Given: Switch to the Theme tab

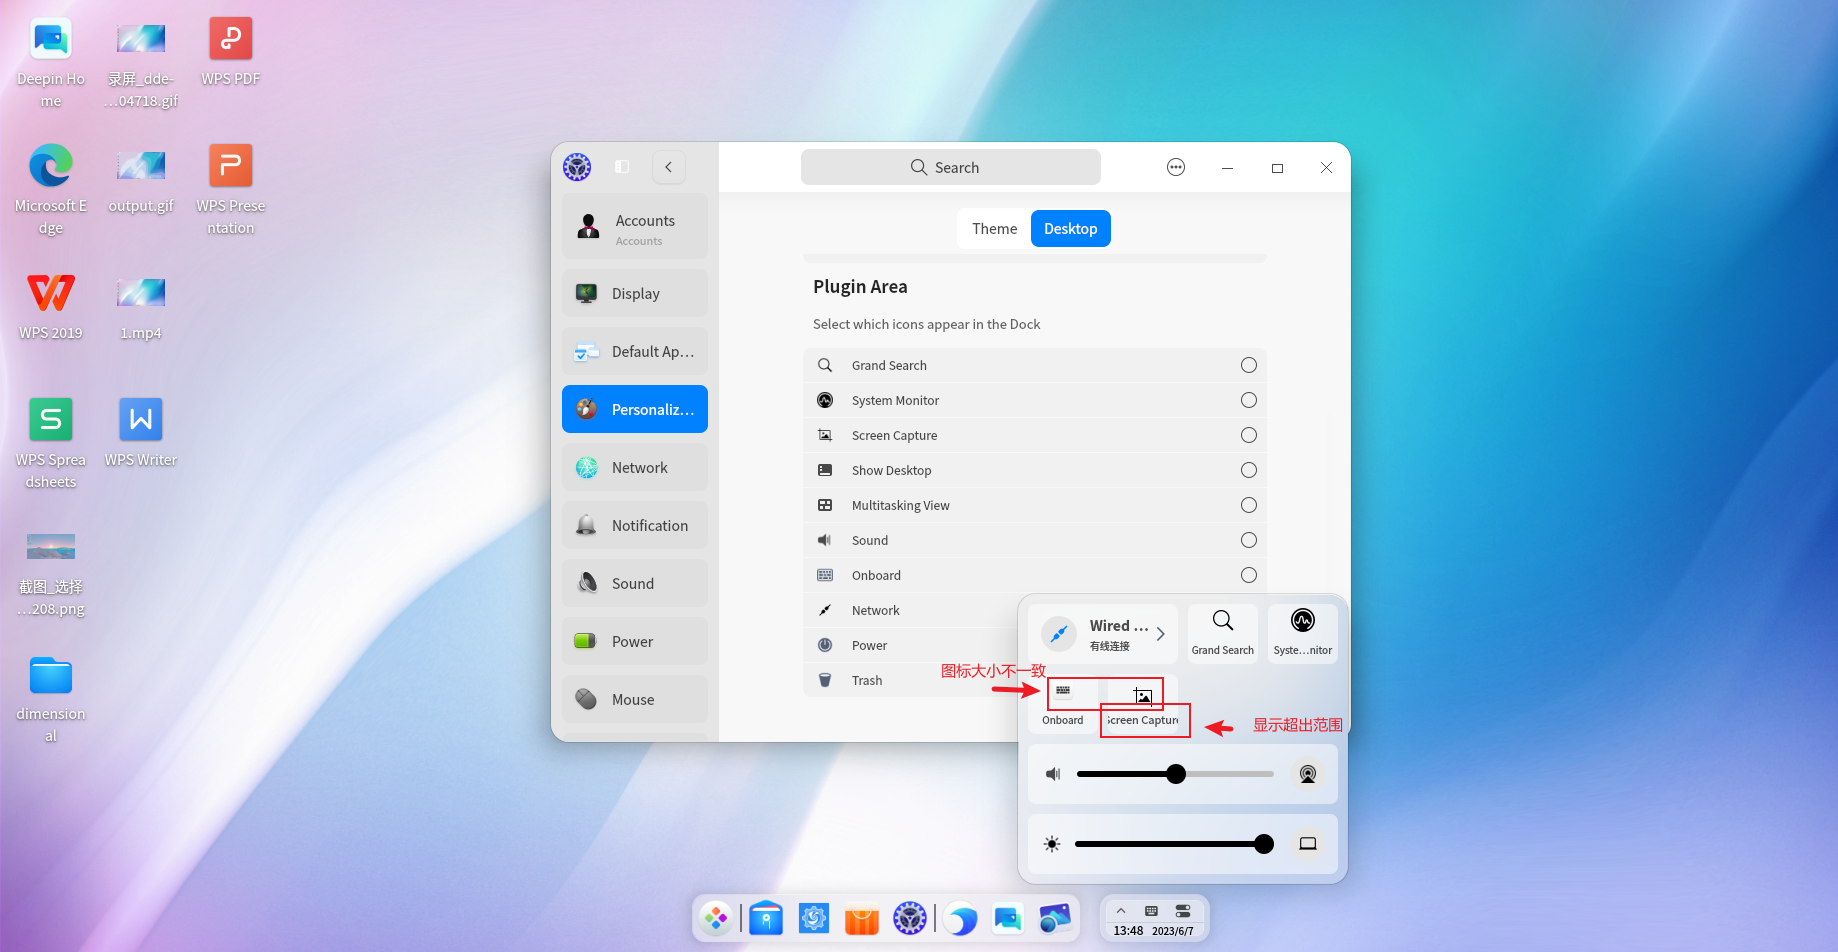Looking at the screenshot, I should click(993, 228).
